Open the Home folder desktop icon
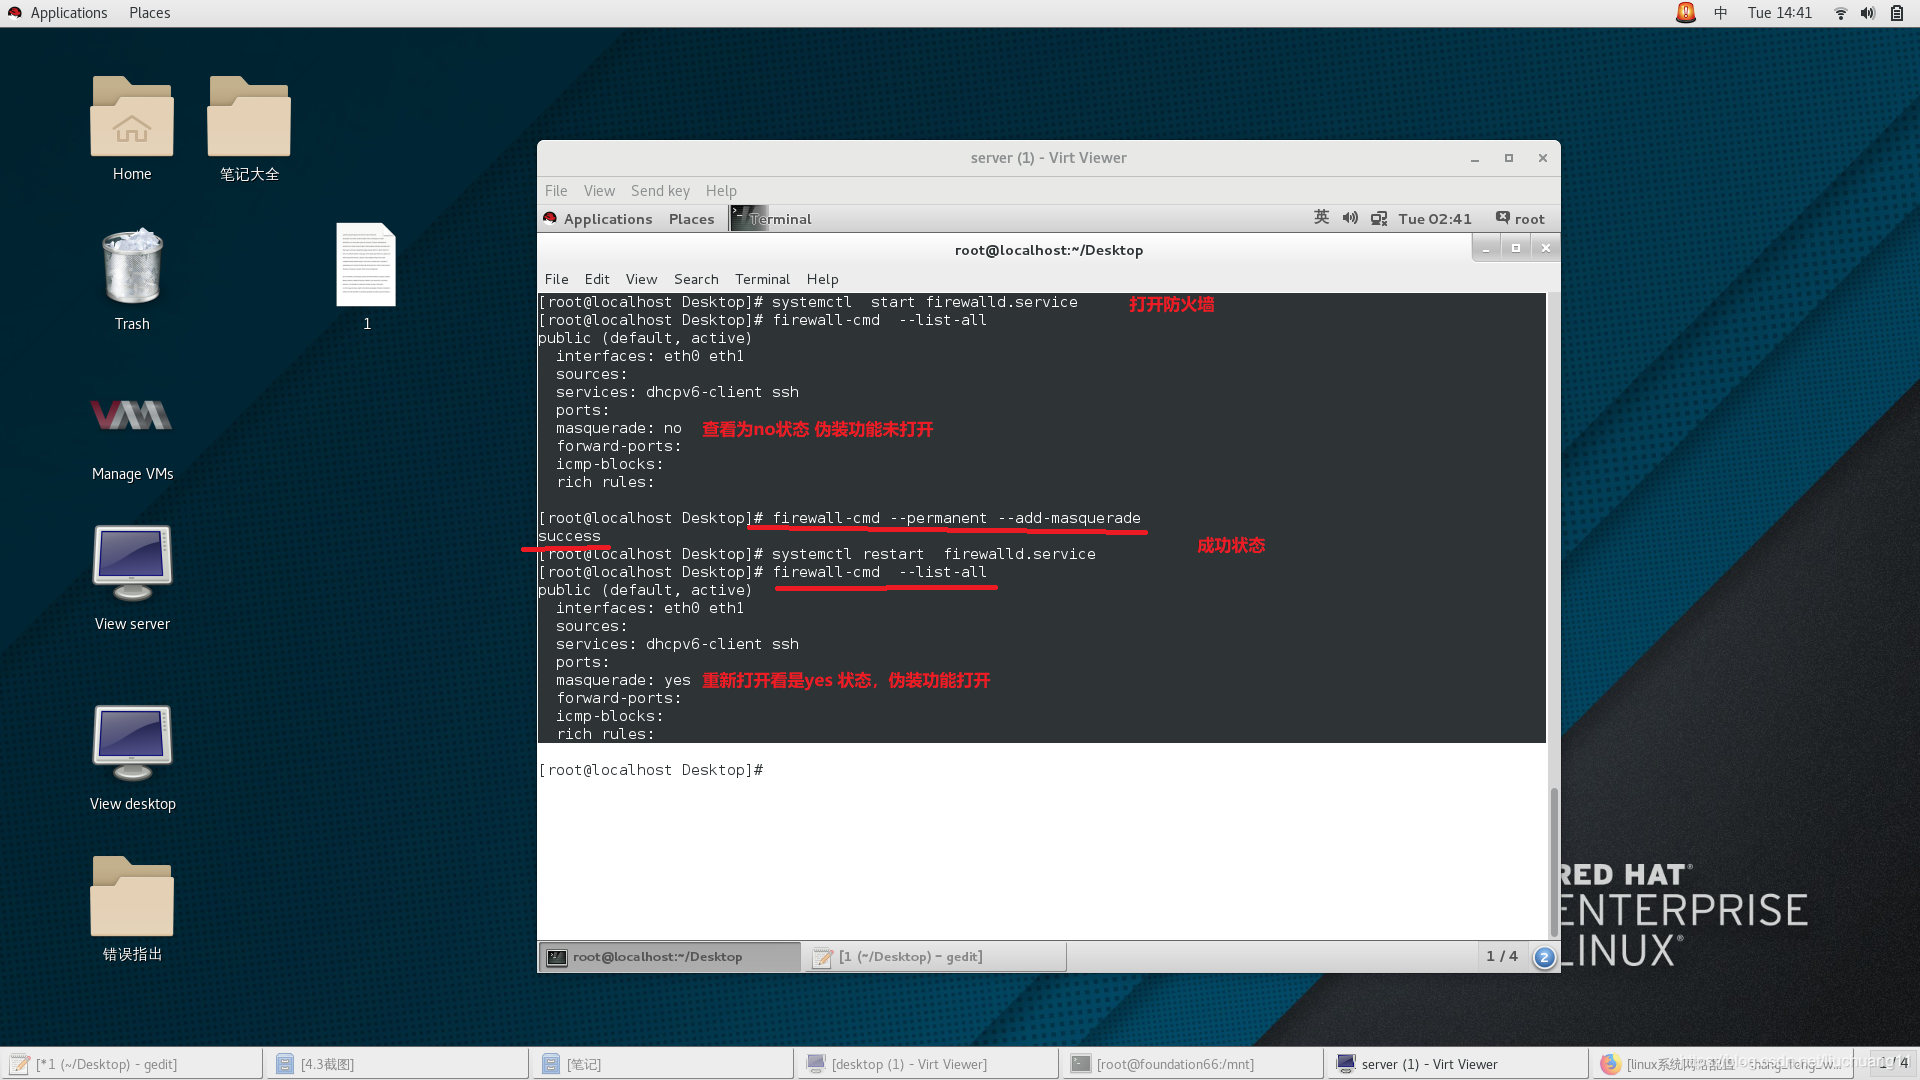The height and width of the screenshot is (1080, 1920). (x=132, y=128)
